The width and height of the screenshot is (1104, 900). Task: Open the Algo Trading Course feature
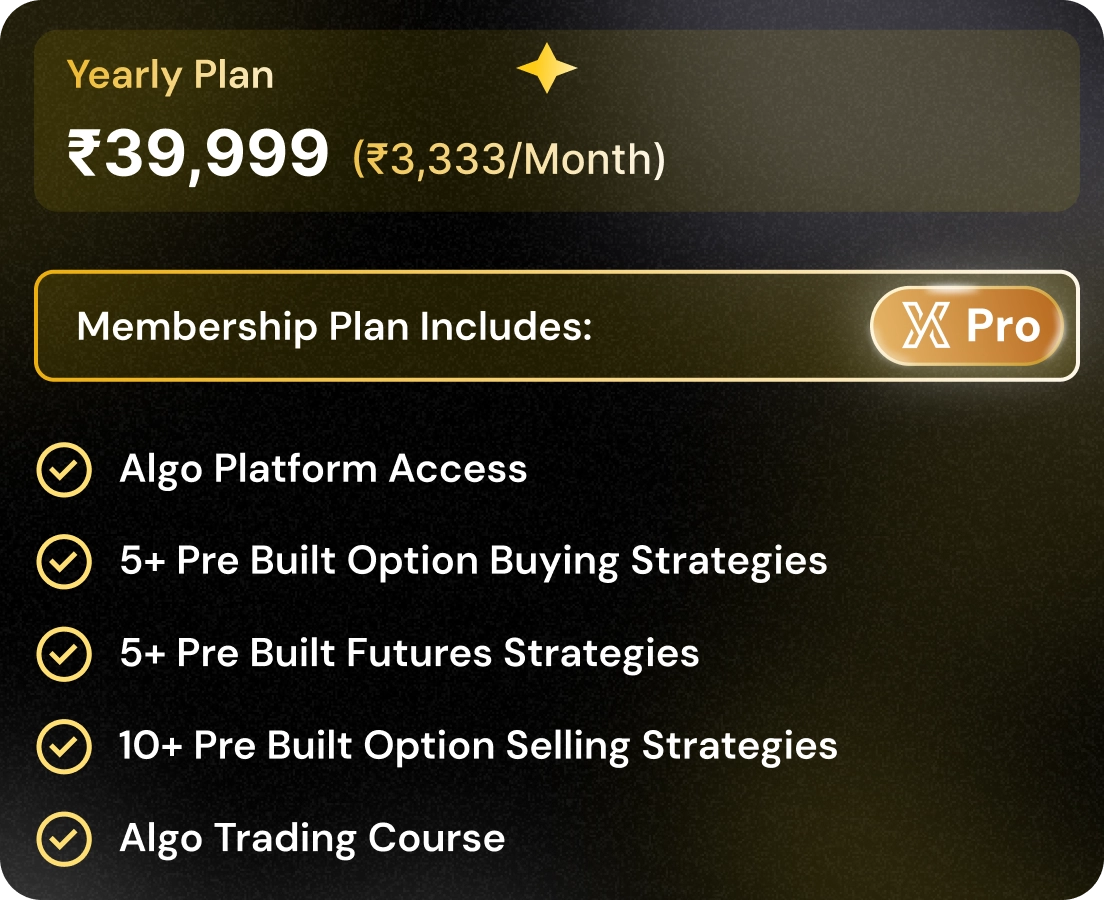(x=311, y=837)
